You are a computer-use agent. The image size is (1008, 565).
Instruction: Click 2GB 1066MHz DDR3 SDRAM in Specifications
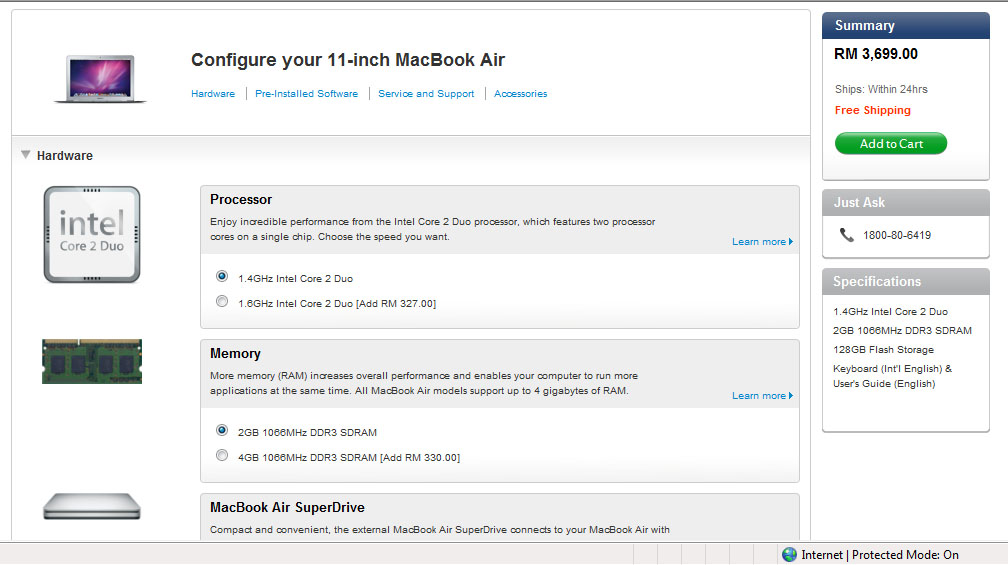(x=902, y=330)
